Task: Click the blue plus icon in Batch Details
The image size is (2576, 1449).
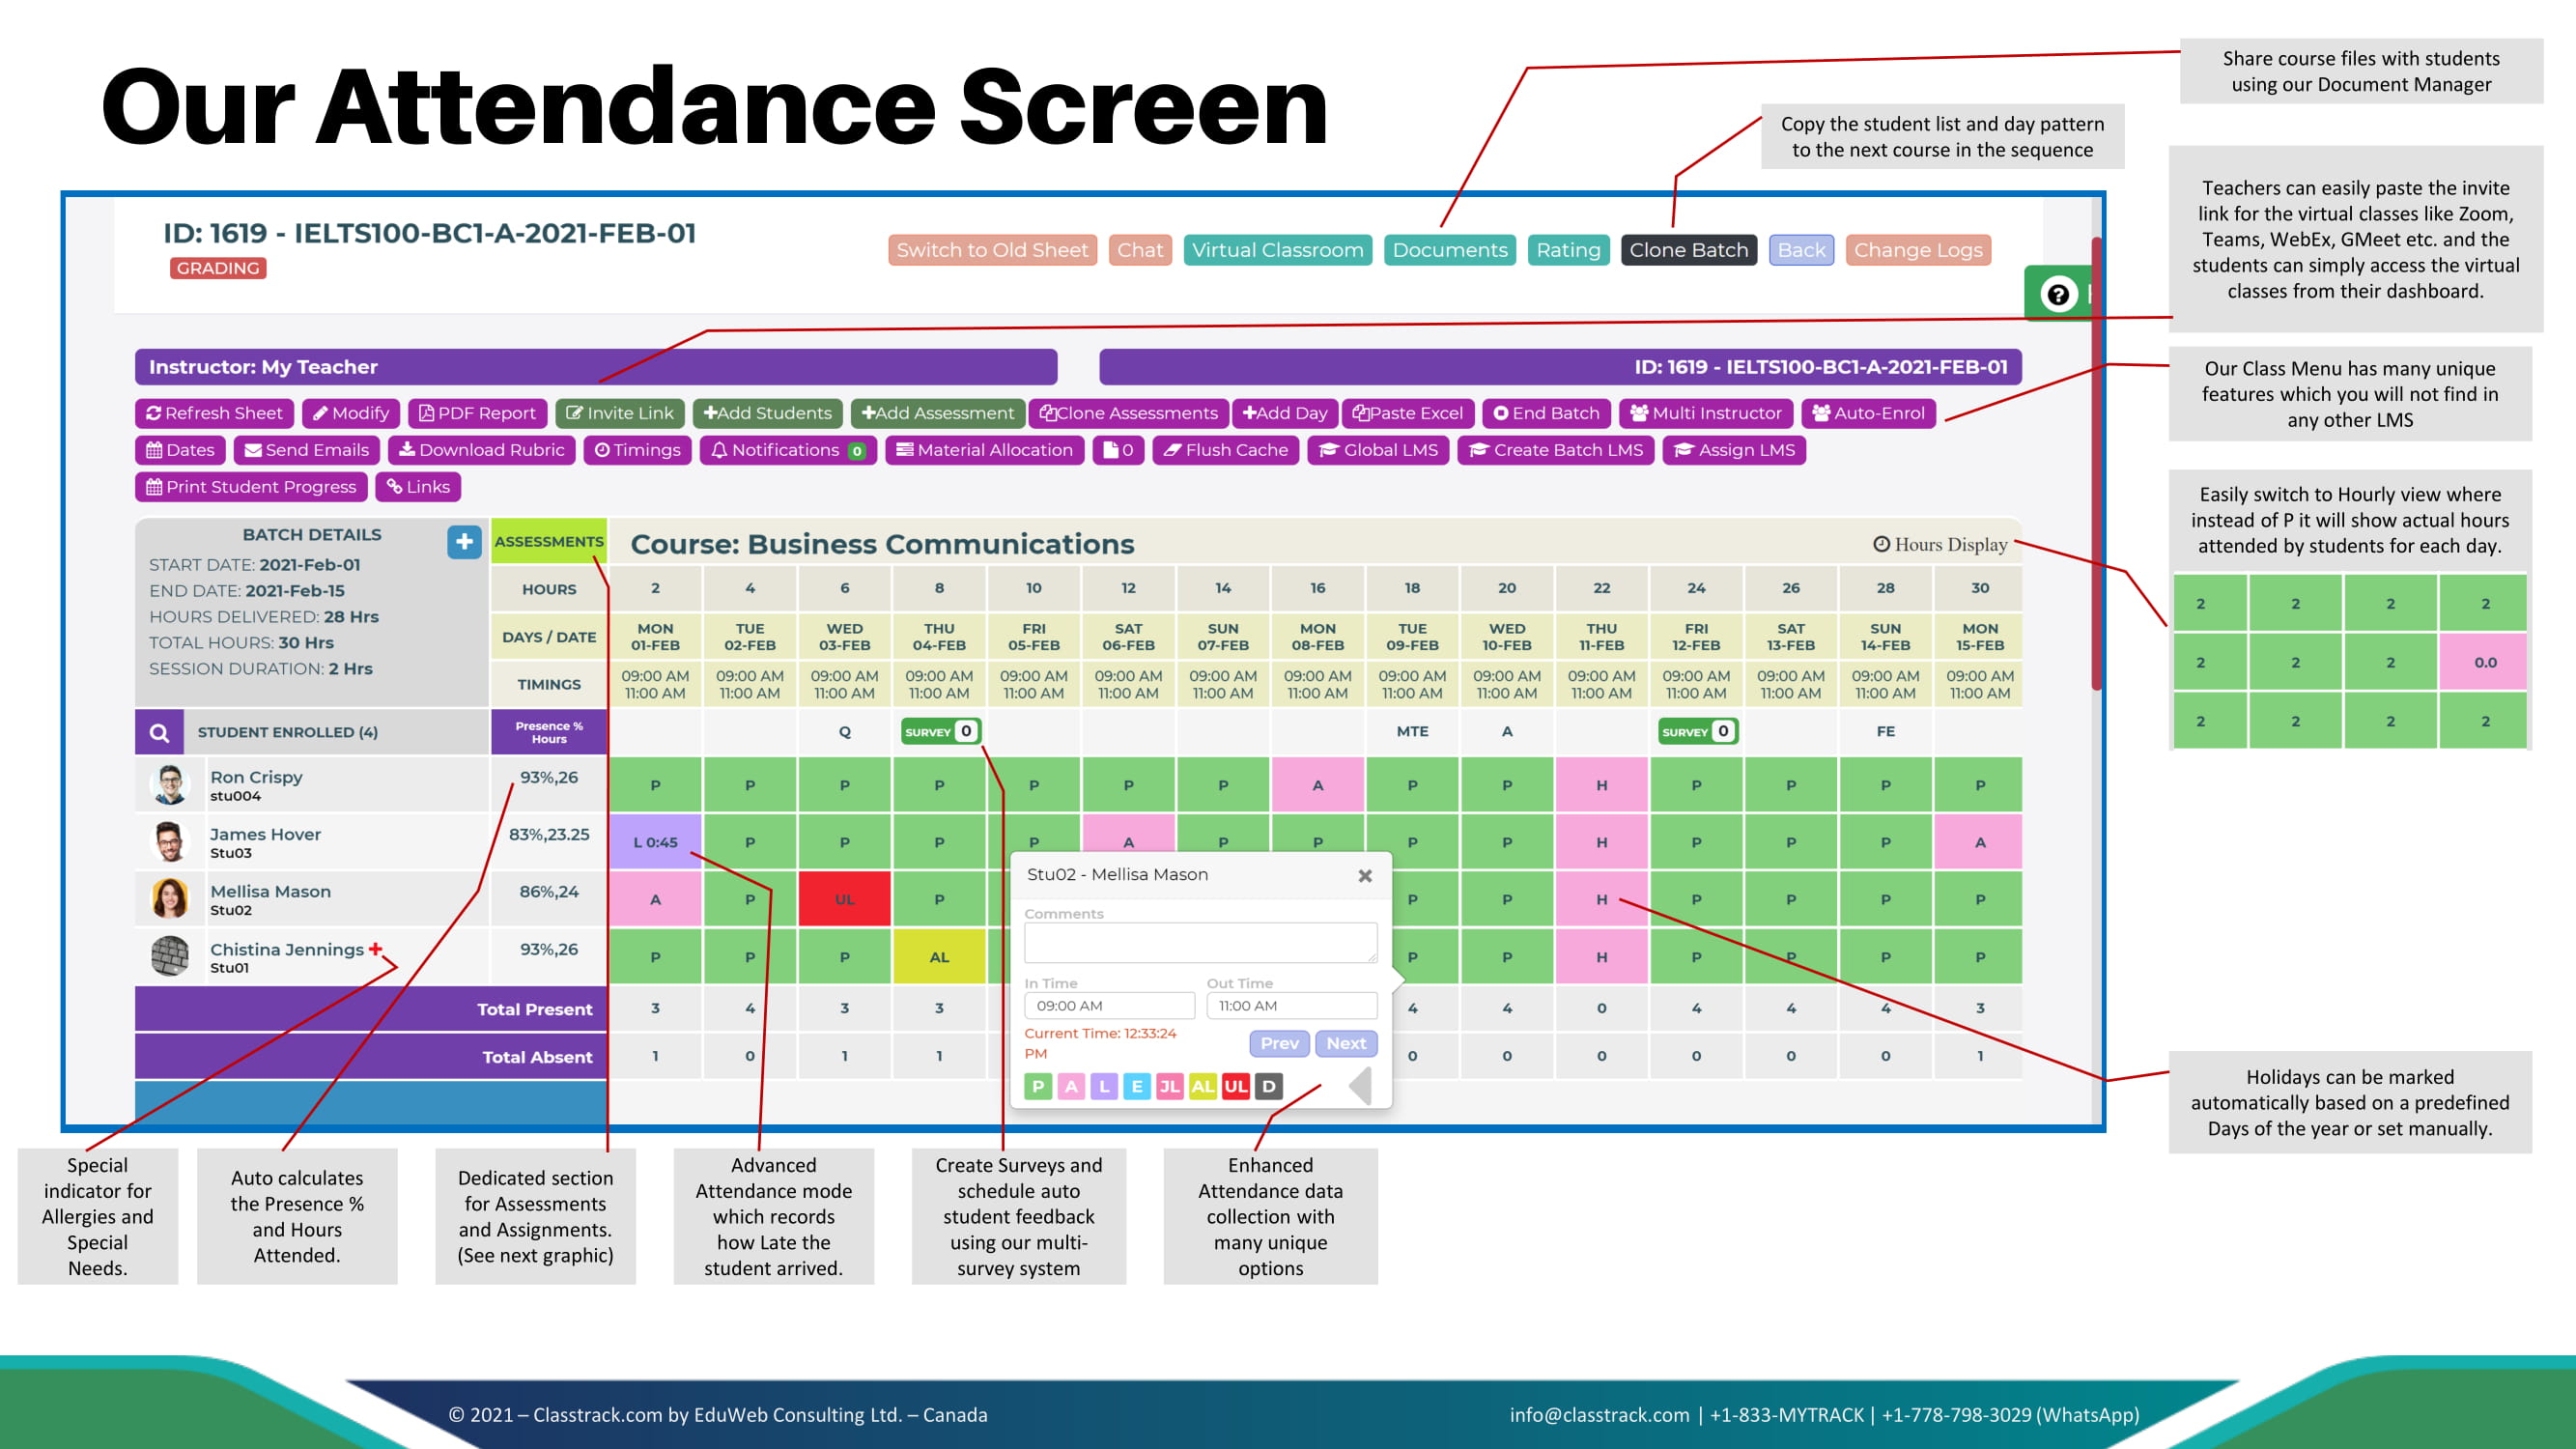Action: 464,542
